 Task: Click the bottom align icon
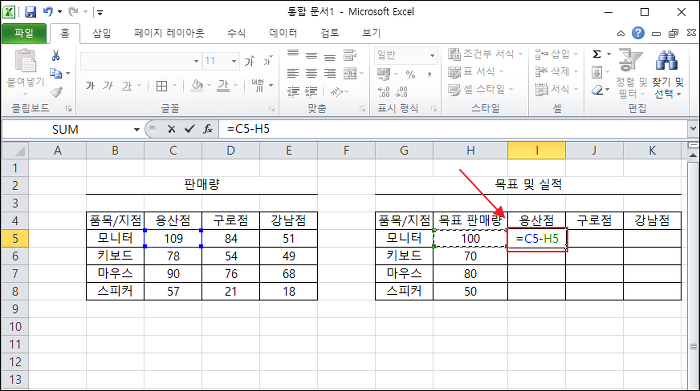click(329, 57)
